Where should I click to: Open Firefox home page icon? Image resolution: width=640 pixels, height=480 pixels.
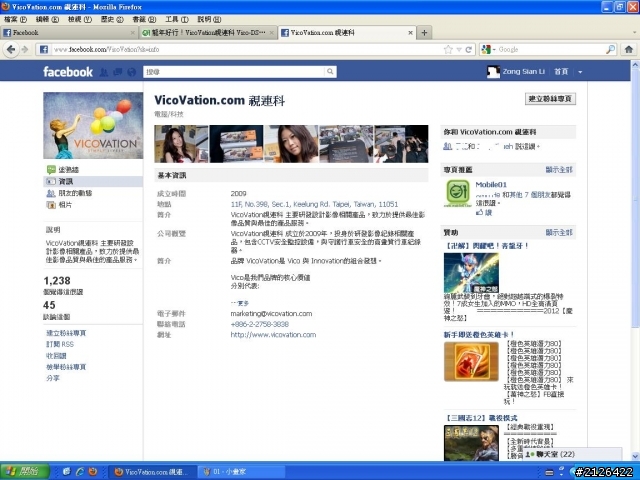(629, 49)
